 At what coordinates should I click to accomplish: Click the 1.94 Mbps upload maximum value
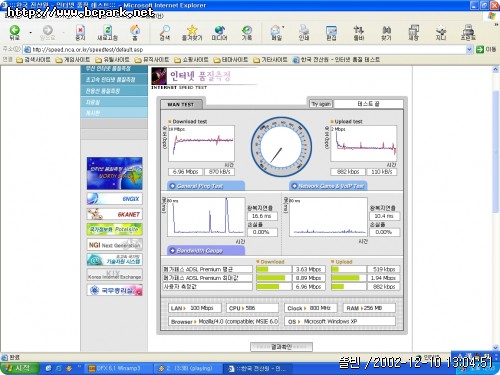click(x=383, y=278)
